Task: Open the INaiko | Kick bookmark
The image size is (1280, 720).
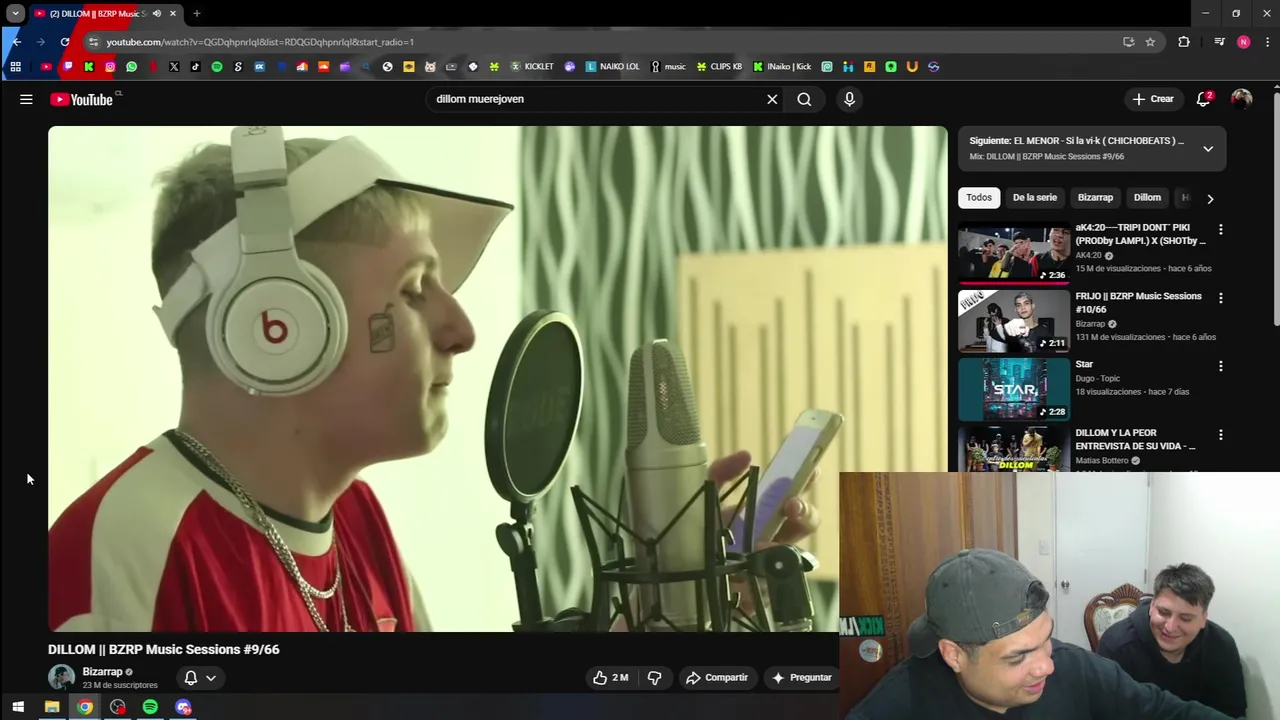Action: (782, 67)
